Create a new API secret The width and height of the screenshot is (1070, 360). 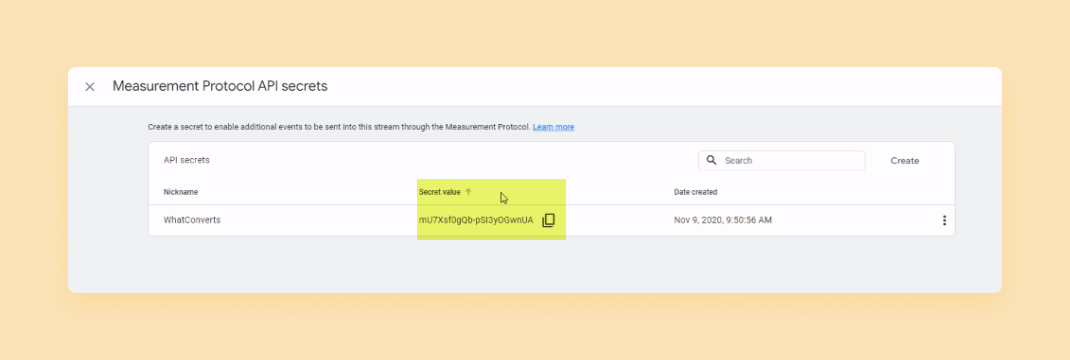[x=904, y=161]
